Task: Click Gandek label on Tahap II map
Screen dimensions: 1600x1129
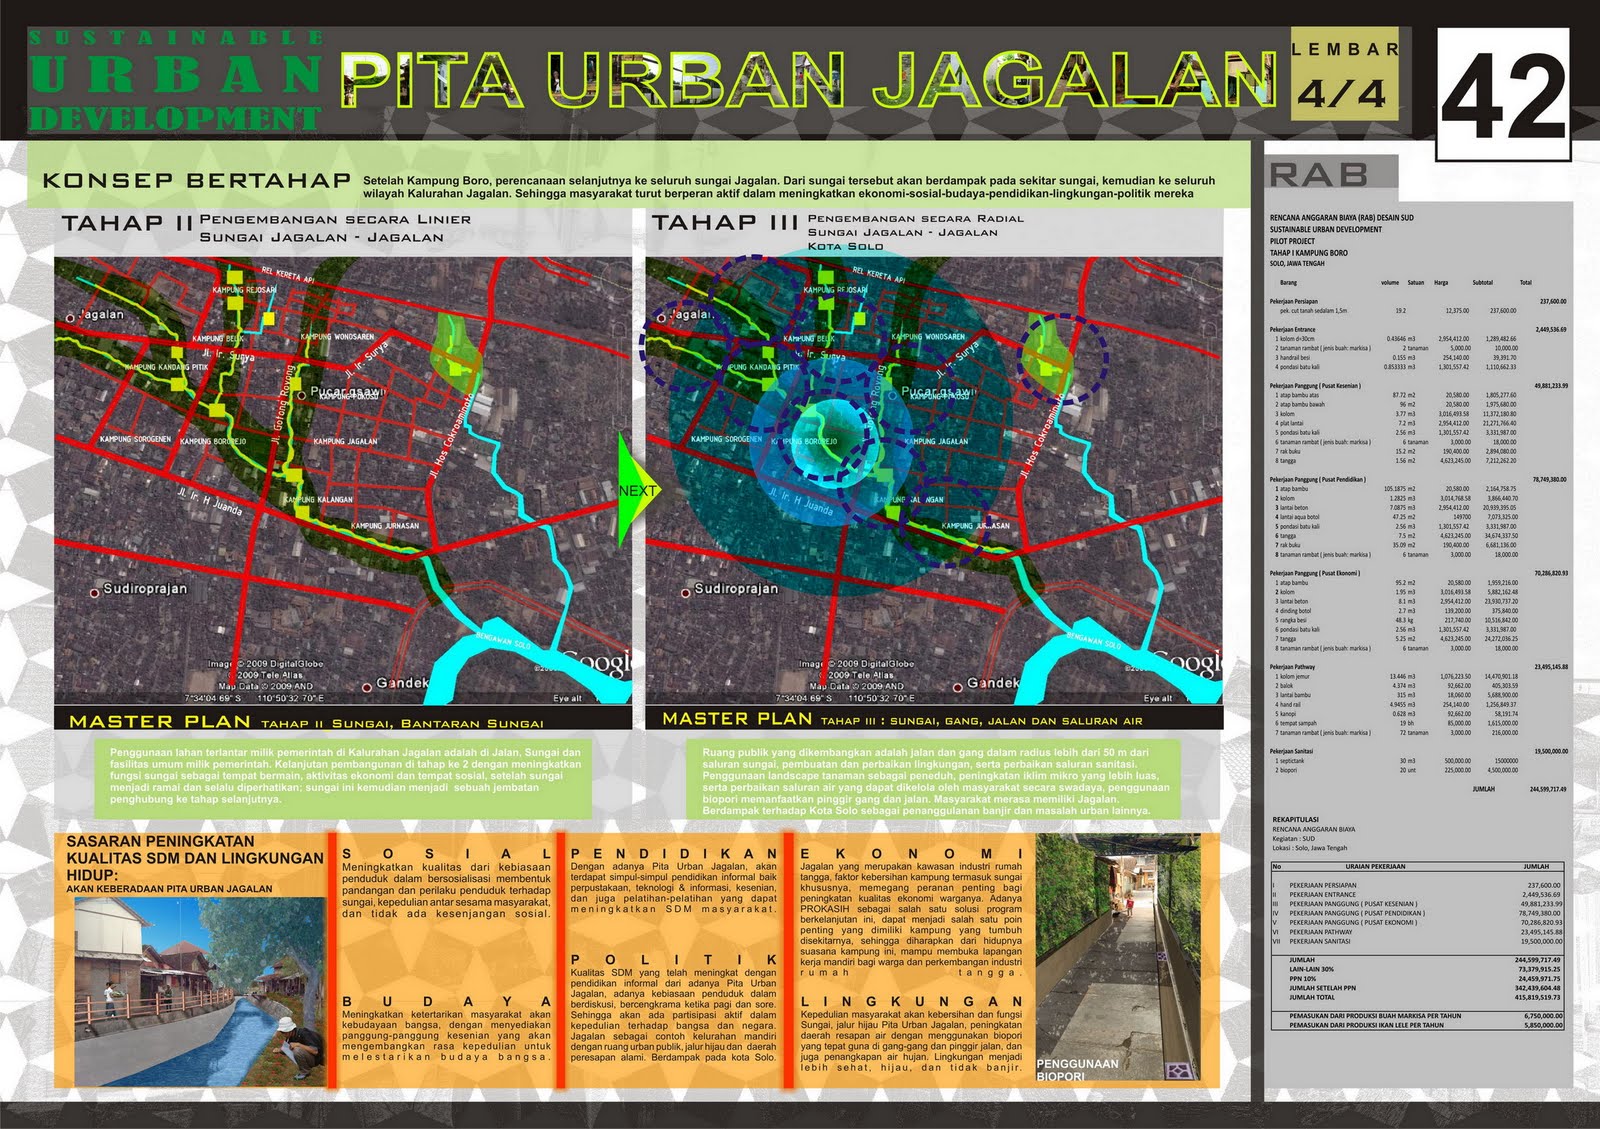Action: [402, 683]
